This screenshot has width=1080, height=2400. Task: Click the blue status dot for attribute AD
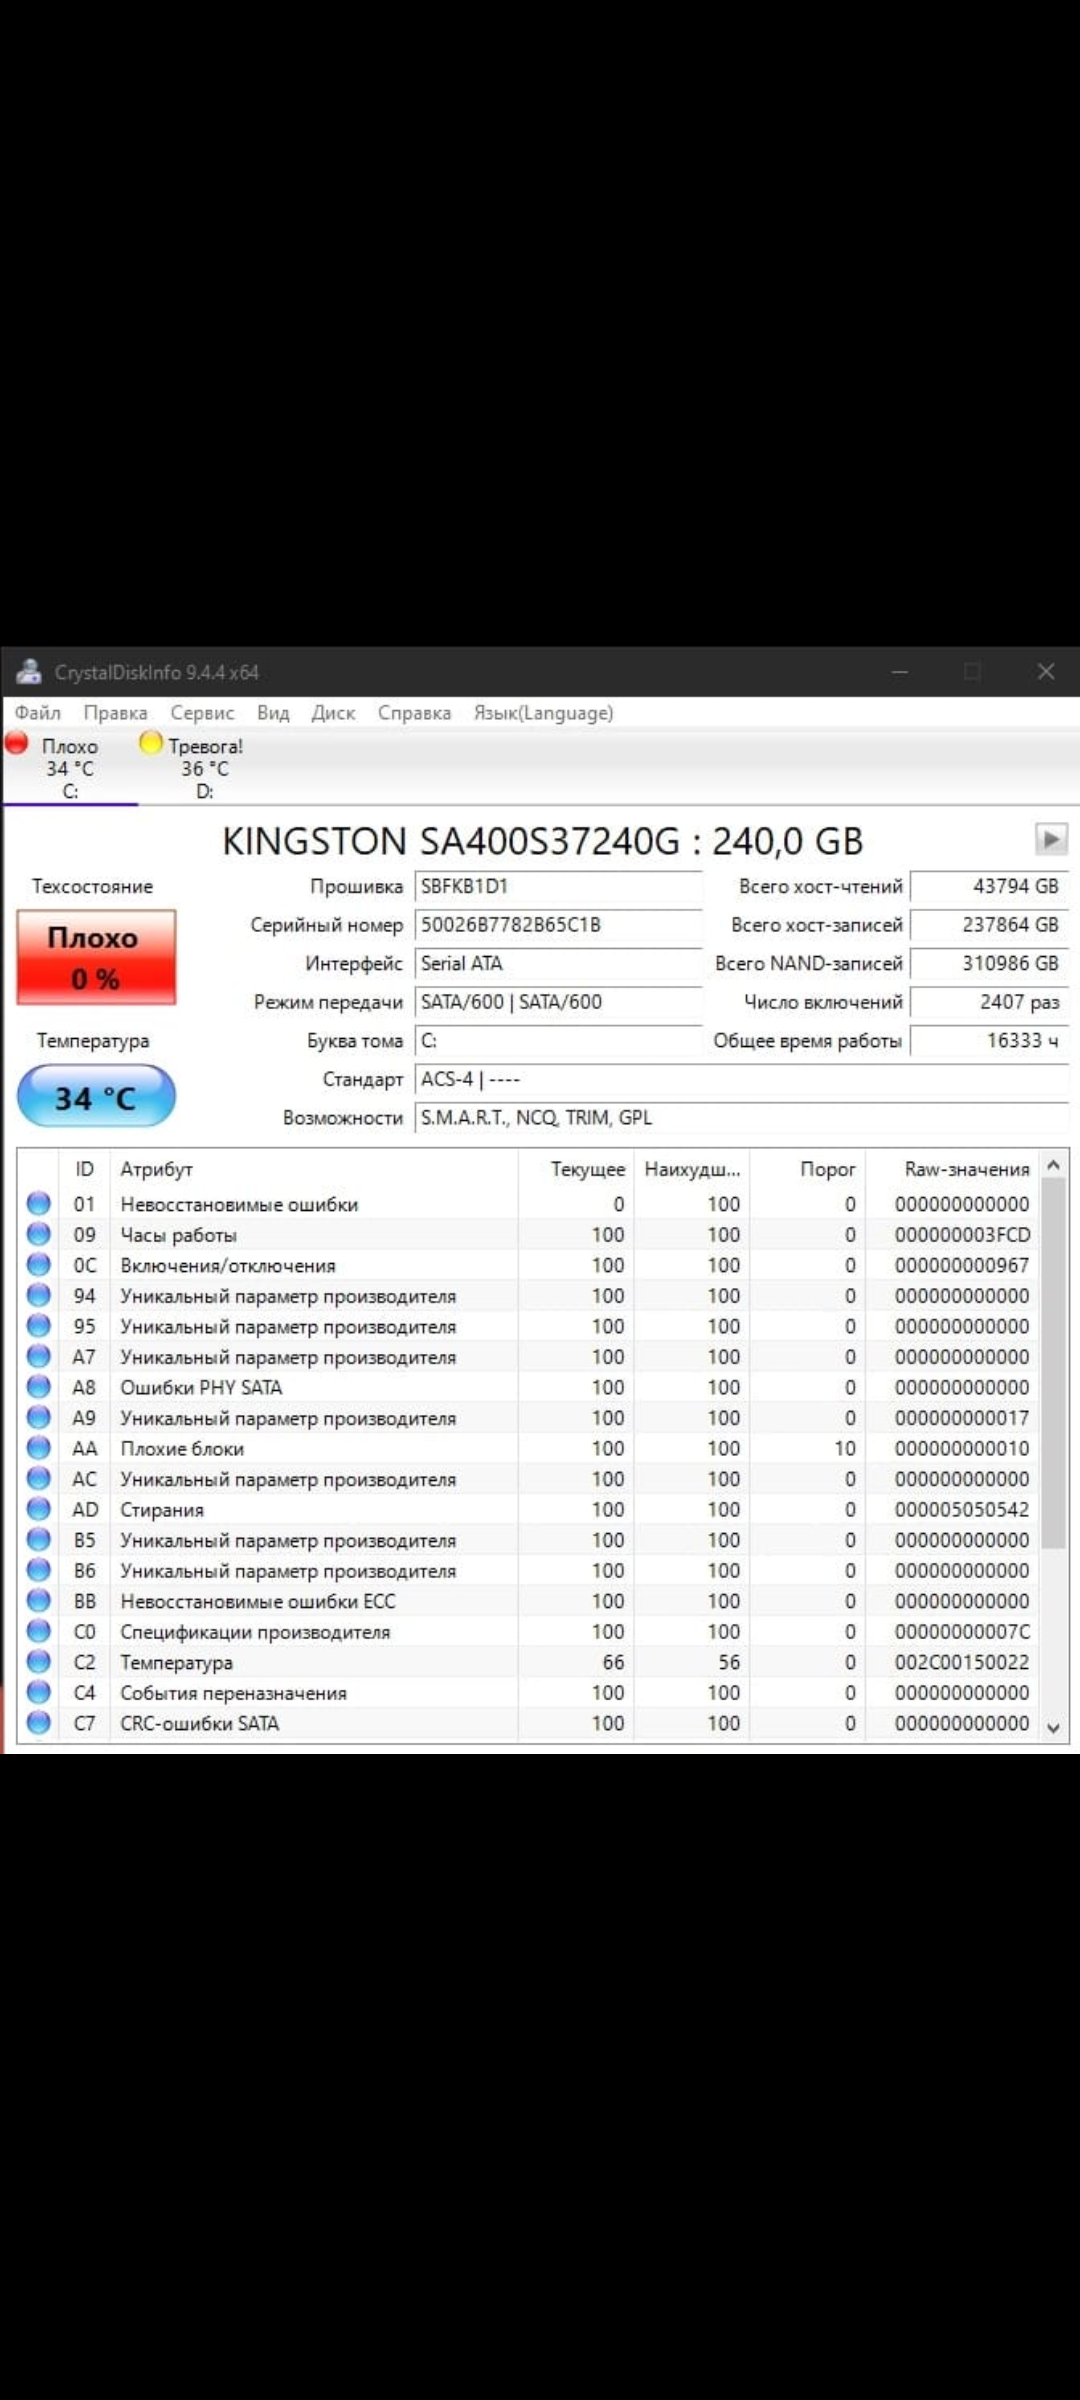39,1508
